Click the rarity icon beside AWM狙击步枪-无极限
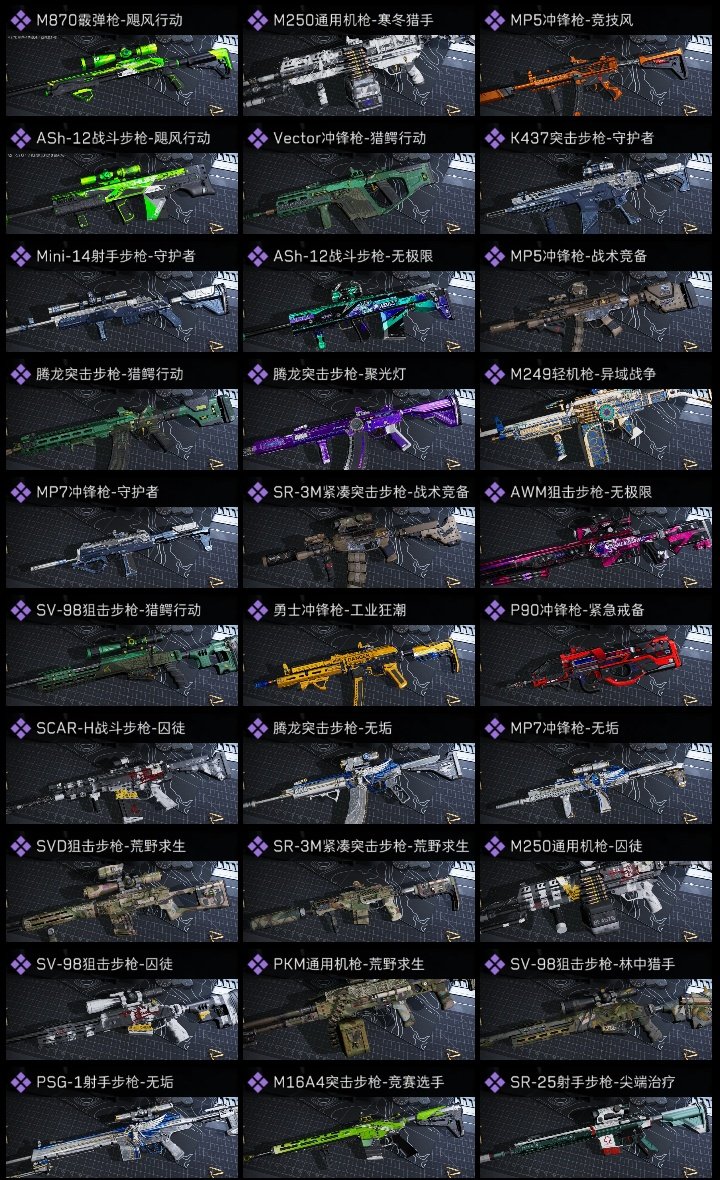This screenshot has width=720, height=1180. click(494, 492)
